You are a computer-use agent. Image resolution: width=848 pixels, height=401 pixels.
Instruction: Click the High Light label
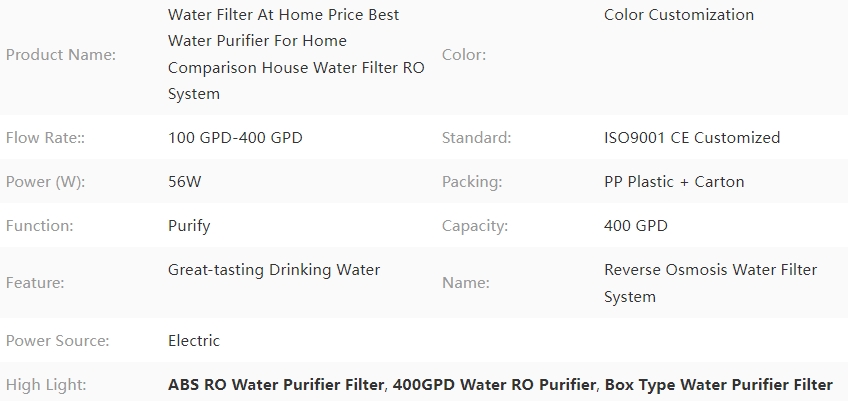tap(46, 385)
